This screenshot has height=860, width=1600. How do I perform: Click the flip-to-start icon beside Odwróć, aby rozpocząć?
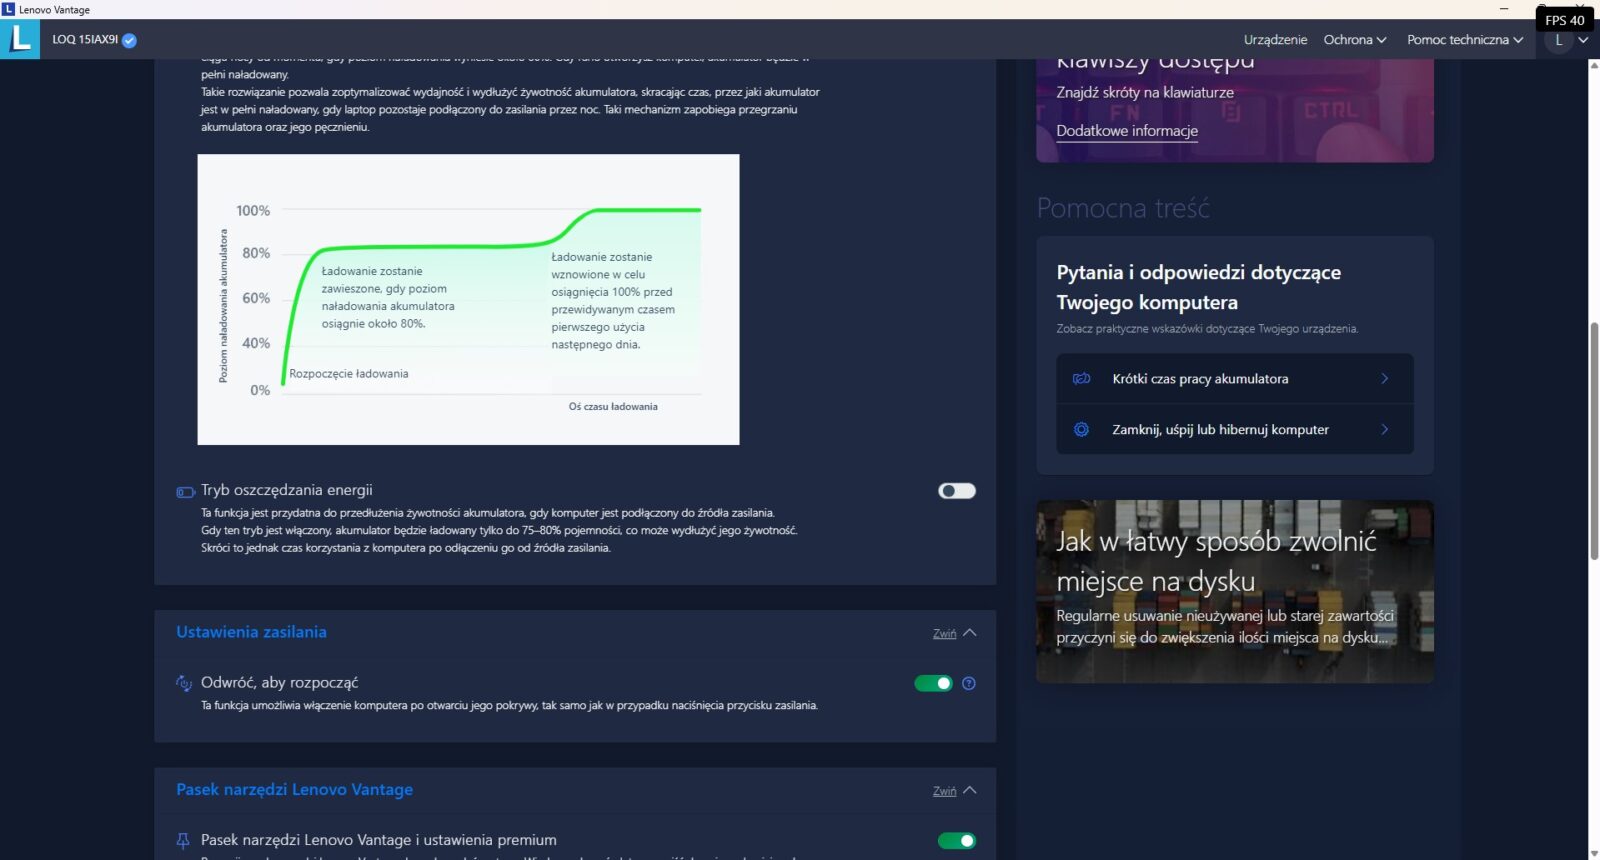184,683
